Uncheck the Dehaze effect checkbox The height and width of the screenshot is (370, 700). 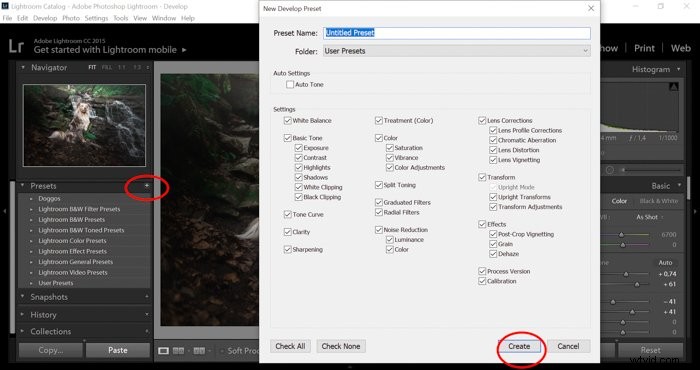493,254
